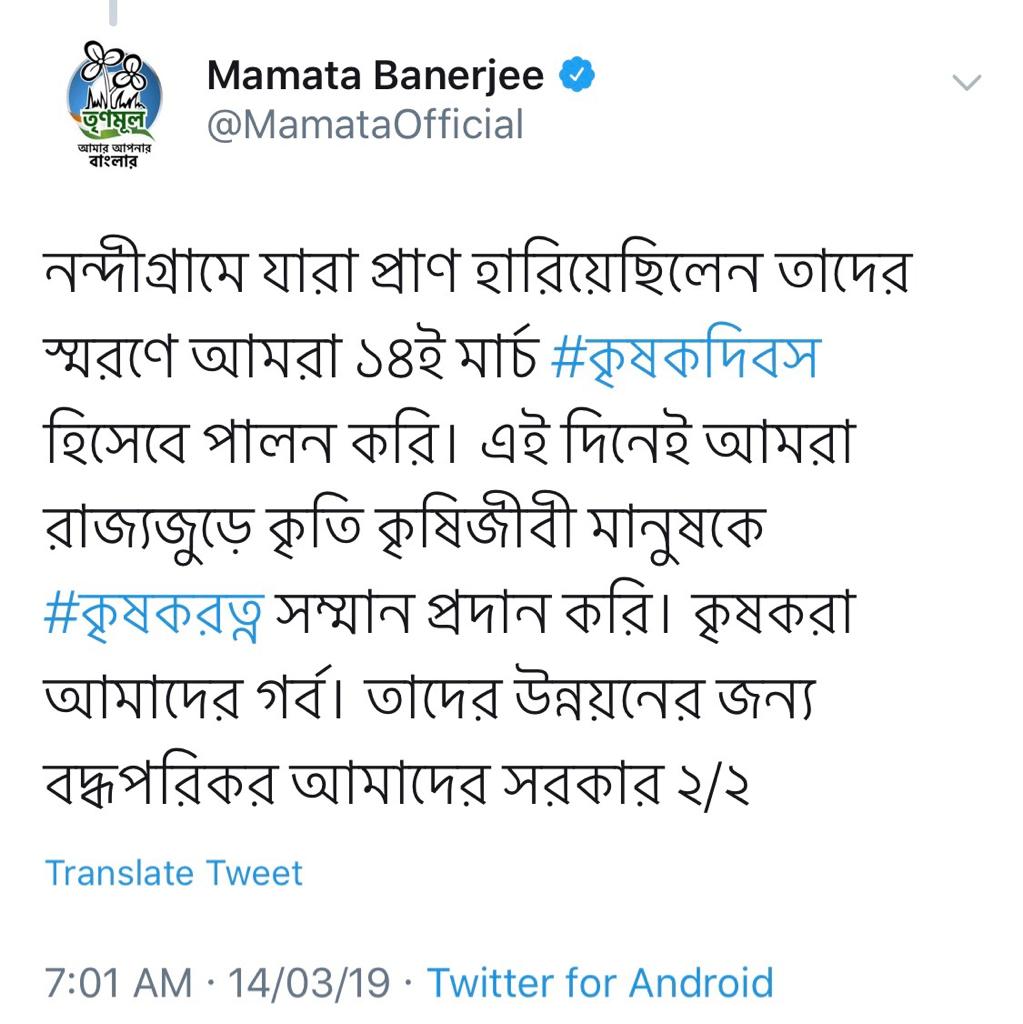
Task: Select the first line of tweet text
Action: point(477,271)
